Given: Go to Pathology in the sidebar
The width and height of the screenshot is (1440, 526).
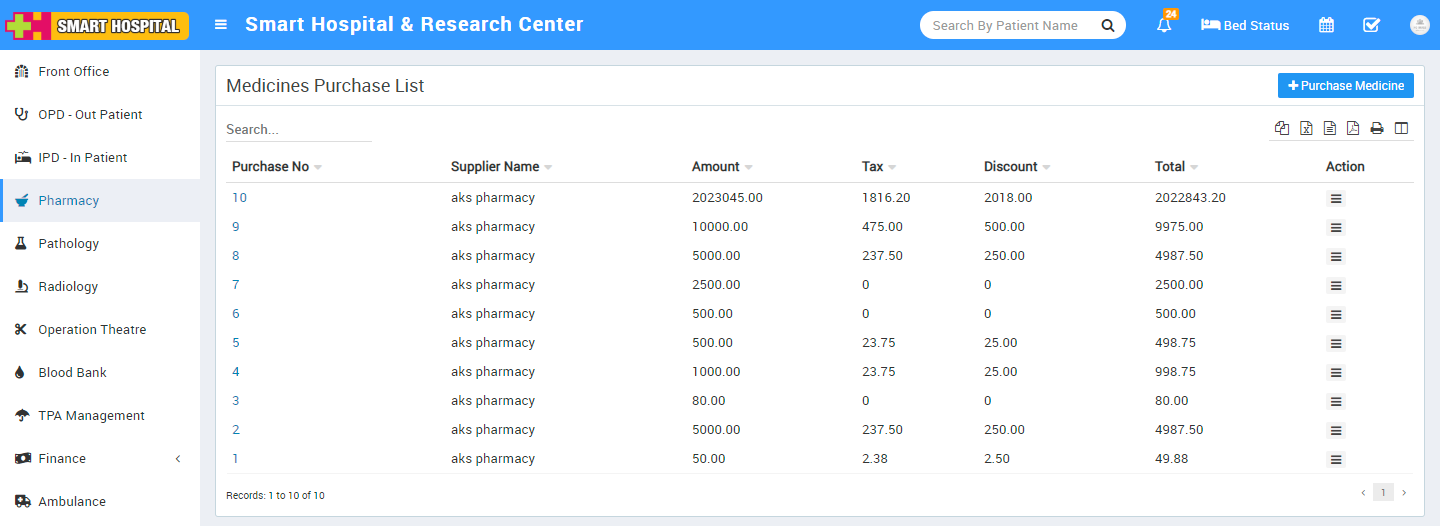Looking at the screenshot, I should tap(68, 244).
